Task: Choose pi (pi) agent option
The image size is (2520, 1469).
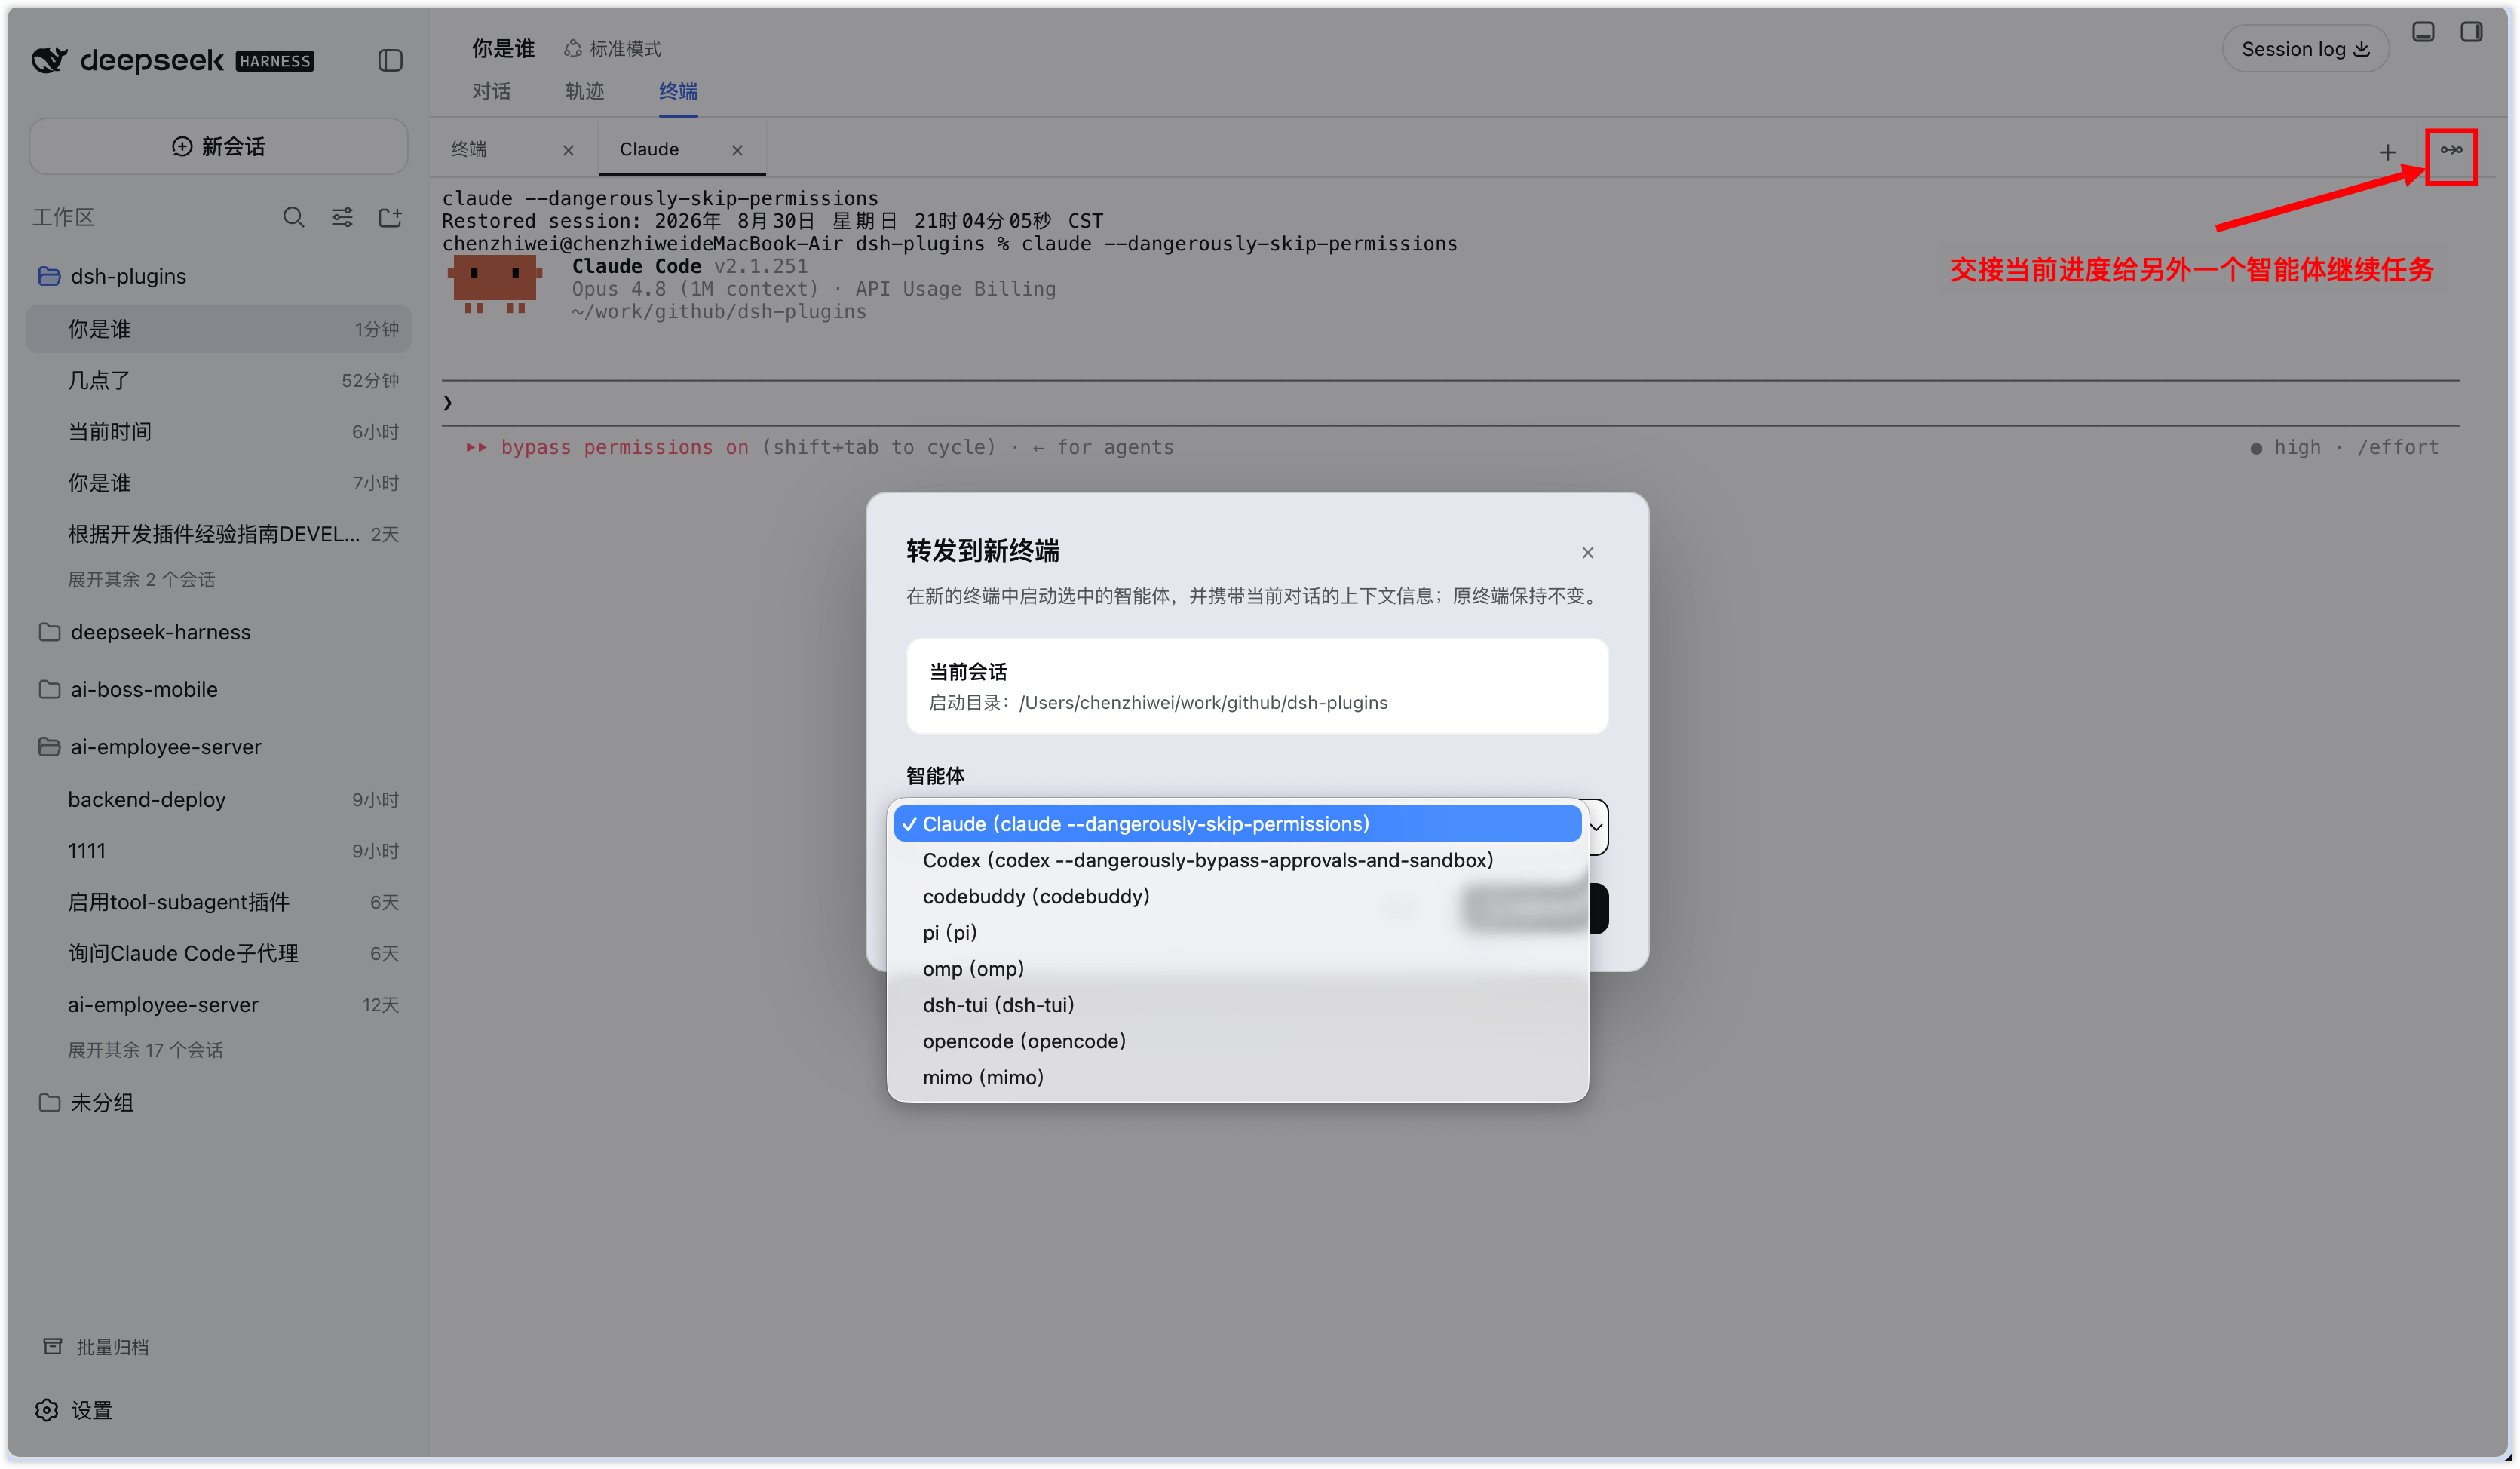Action: pyautogui.click(x=1237, y=932)
